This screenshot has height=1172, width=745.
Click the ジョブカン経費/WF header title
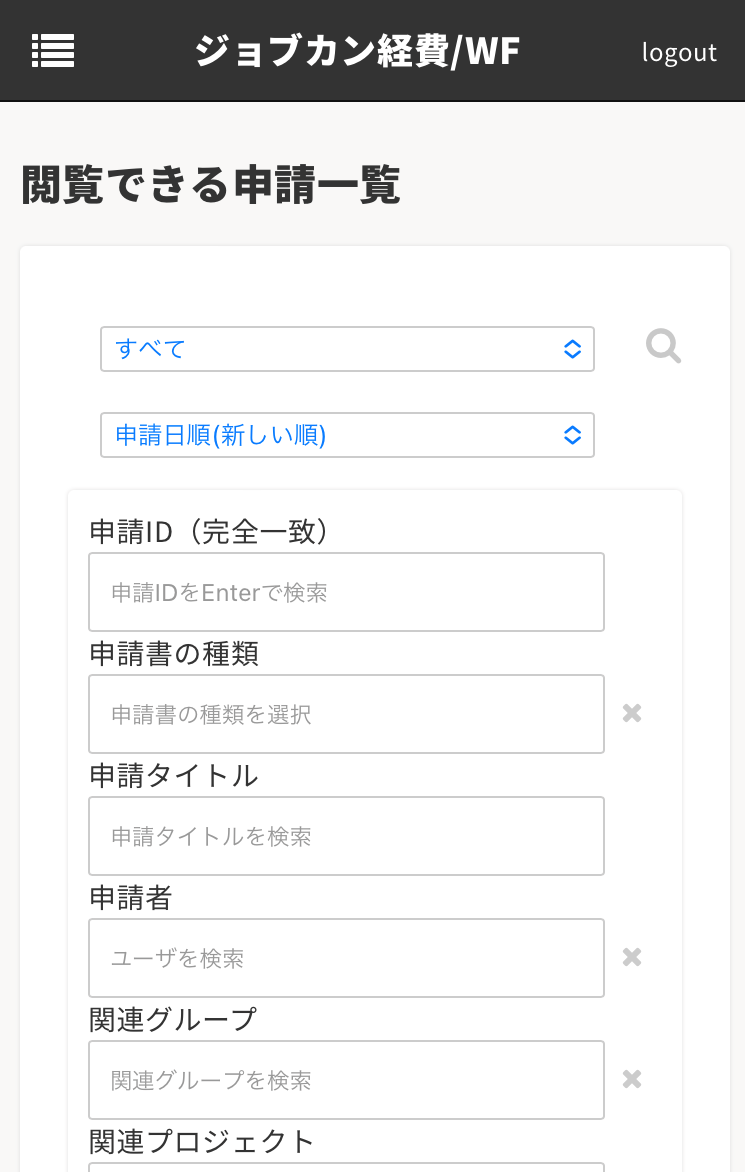coord(357,51)
